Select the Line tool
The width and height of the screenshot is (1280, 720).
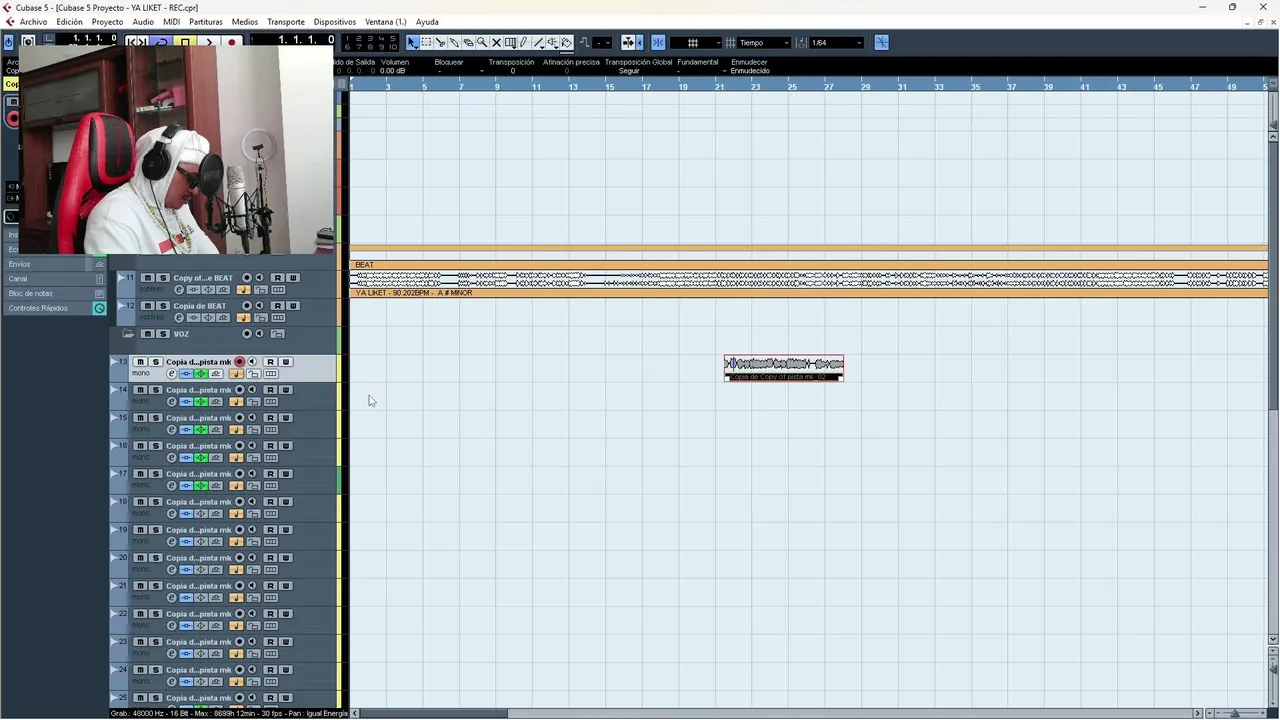[x=539, y=42]
